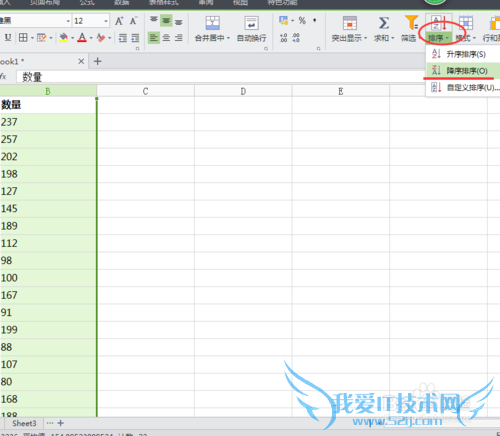Click the 合并居中 merge and center icon
The width and height of the screenshot is (500, 436).
[212, 23]
